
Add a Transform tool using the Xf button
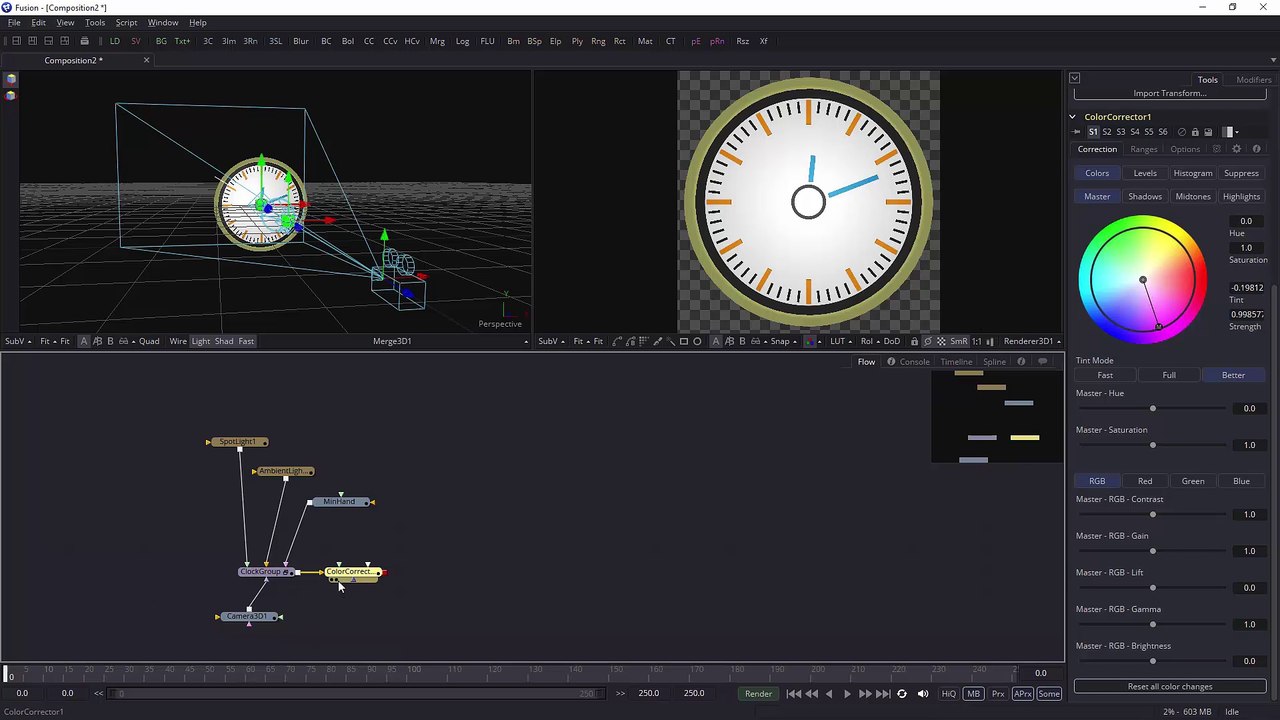point(763,41)
